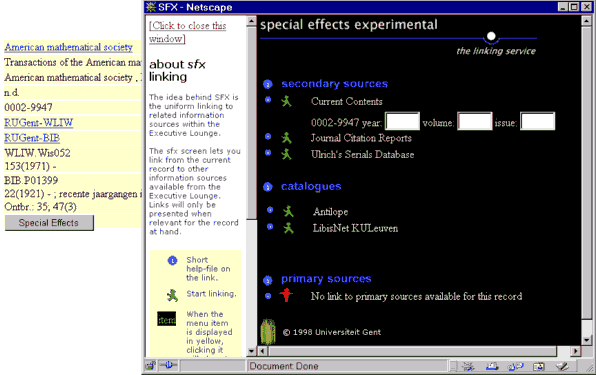Click the help icon beside catalogues heading

(x=268, y=187)
